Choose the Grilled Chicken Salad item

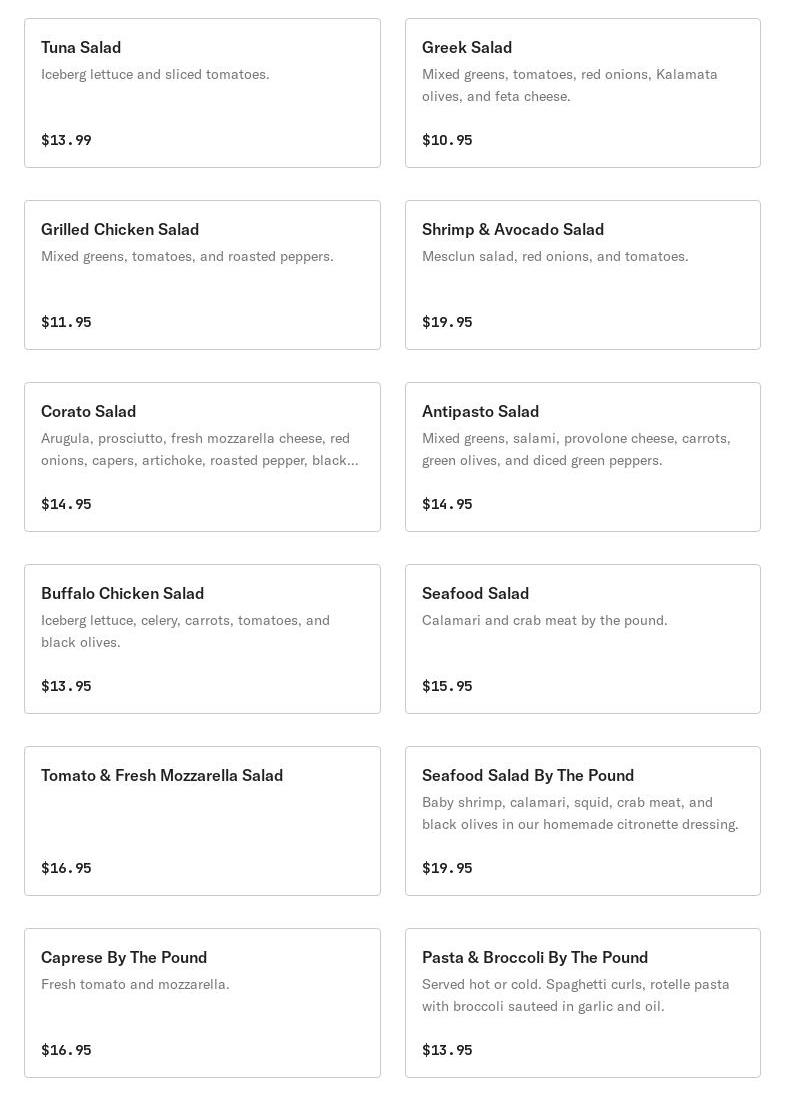click(x=203, y=275)
